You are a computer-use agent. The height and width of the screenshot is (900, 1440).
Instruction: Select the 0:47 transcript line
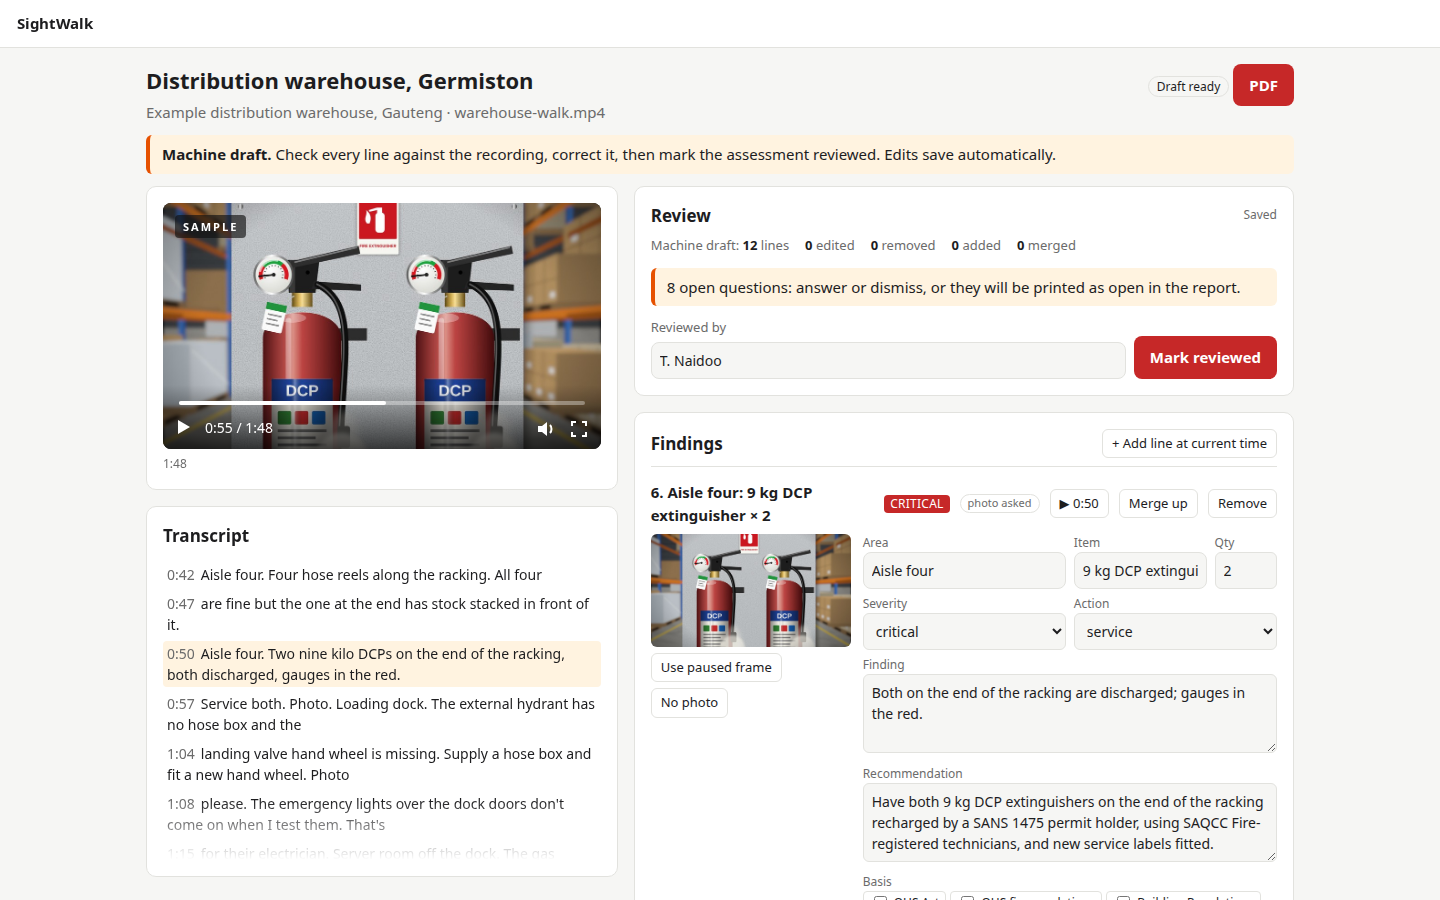click(382, 614)
